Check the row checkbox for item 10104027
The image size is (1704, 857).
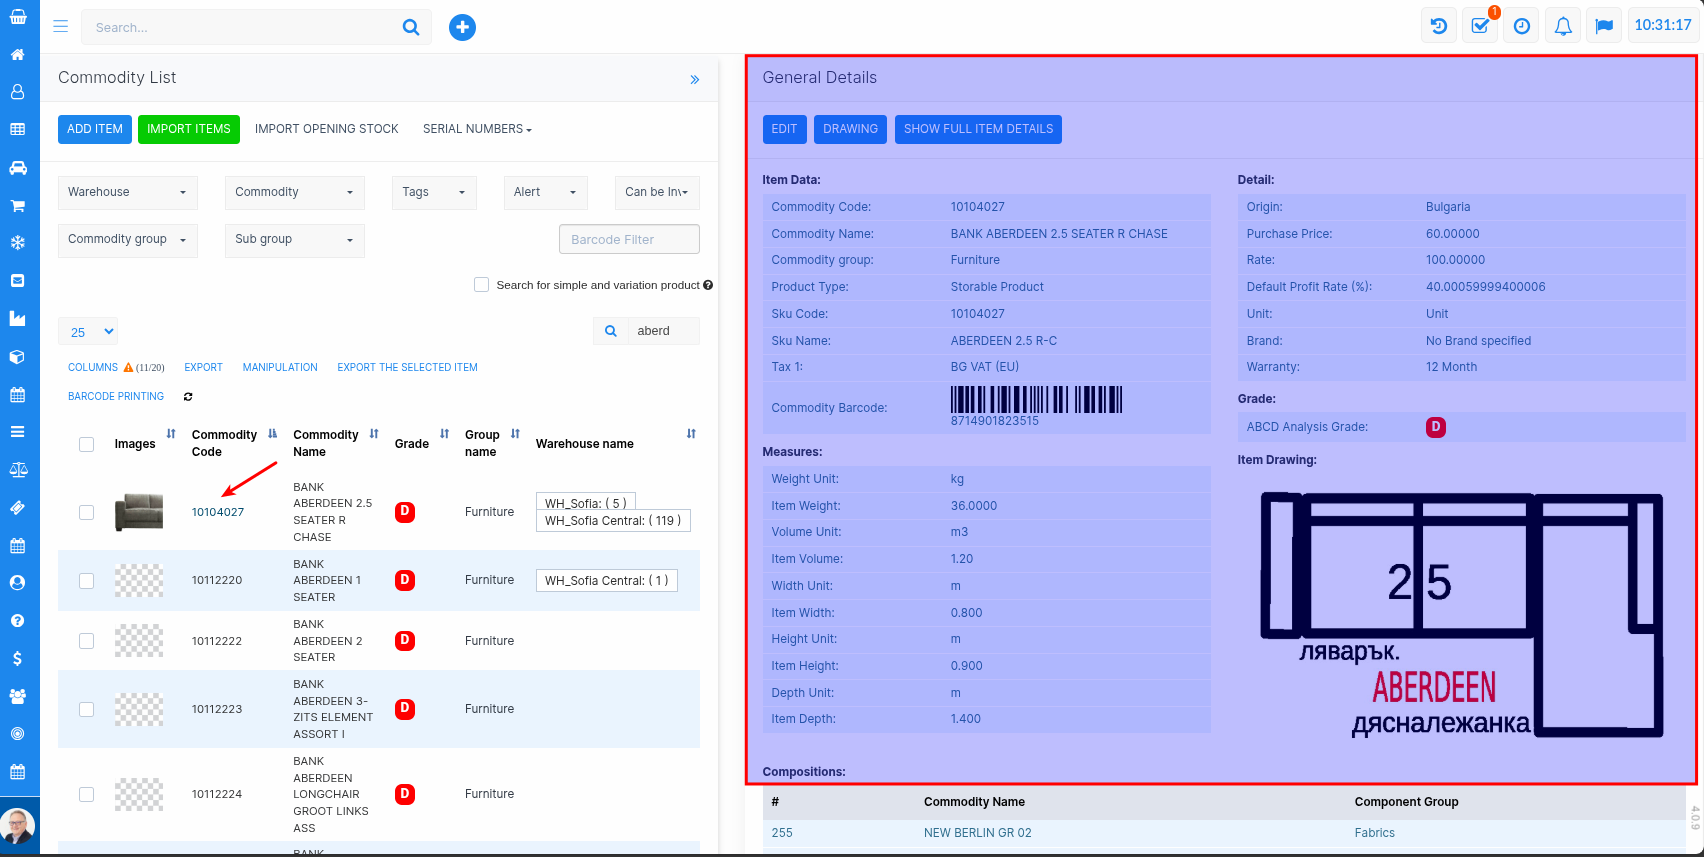(87, 512)
